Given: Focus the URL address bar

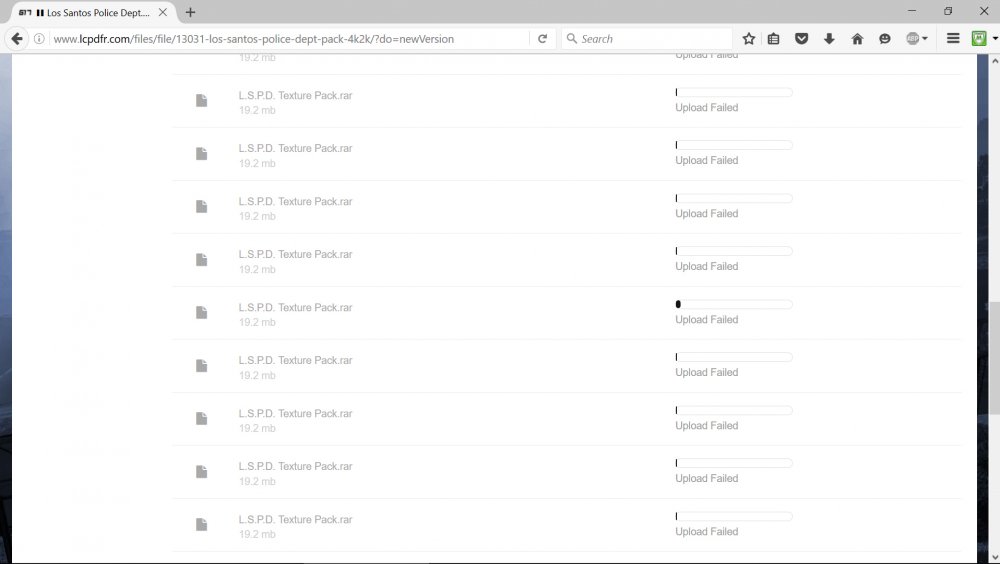Looking at the screenshot, I should (290, 39).
